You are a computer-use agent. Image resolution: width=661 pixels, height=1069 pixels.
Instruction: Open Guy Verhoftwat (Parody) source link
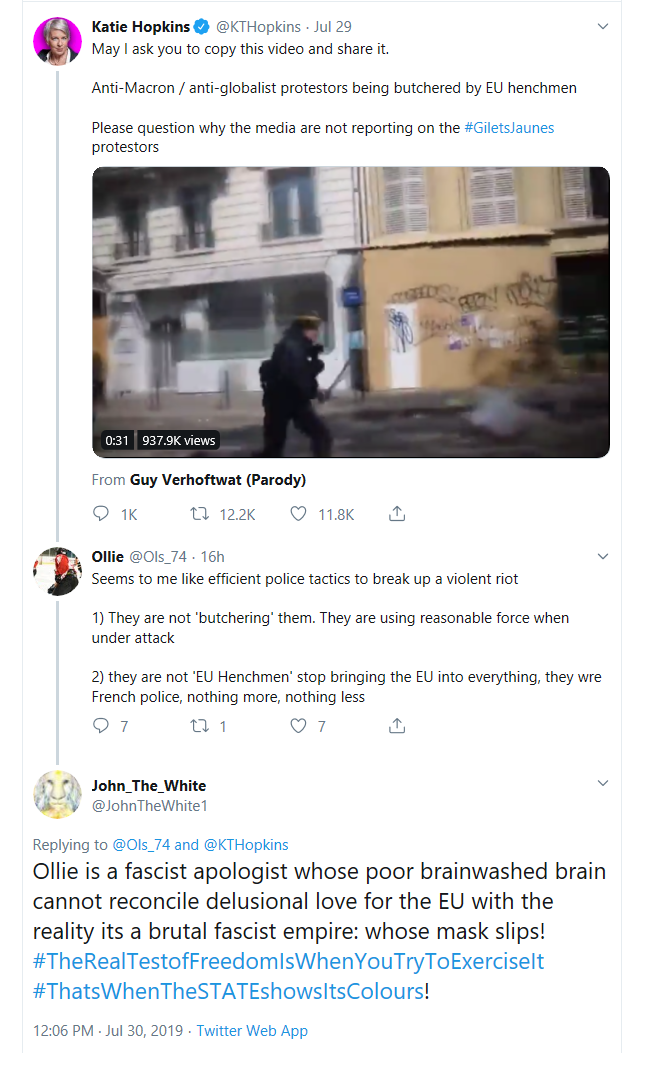[218, 480]
